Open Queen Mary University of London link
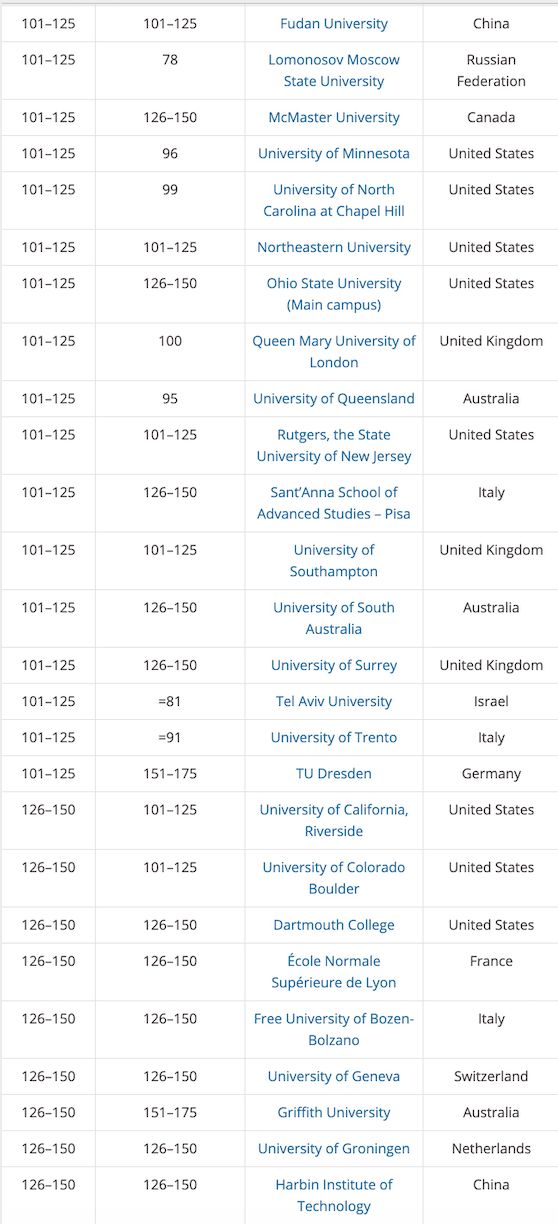This screenshot has width=558, height=1224. point(334,351)
